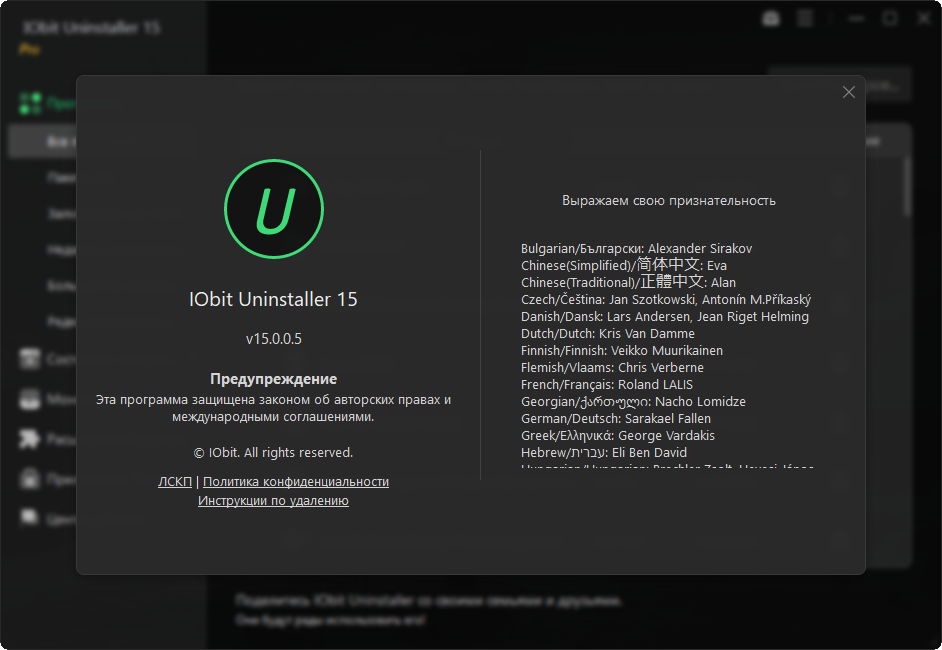Select the Hebrew credit line, Eli Ben David

pyautogui.click(x=604, y=452)
